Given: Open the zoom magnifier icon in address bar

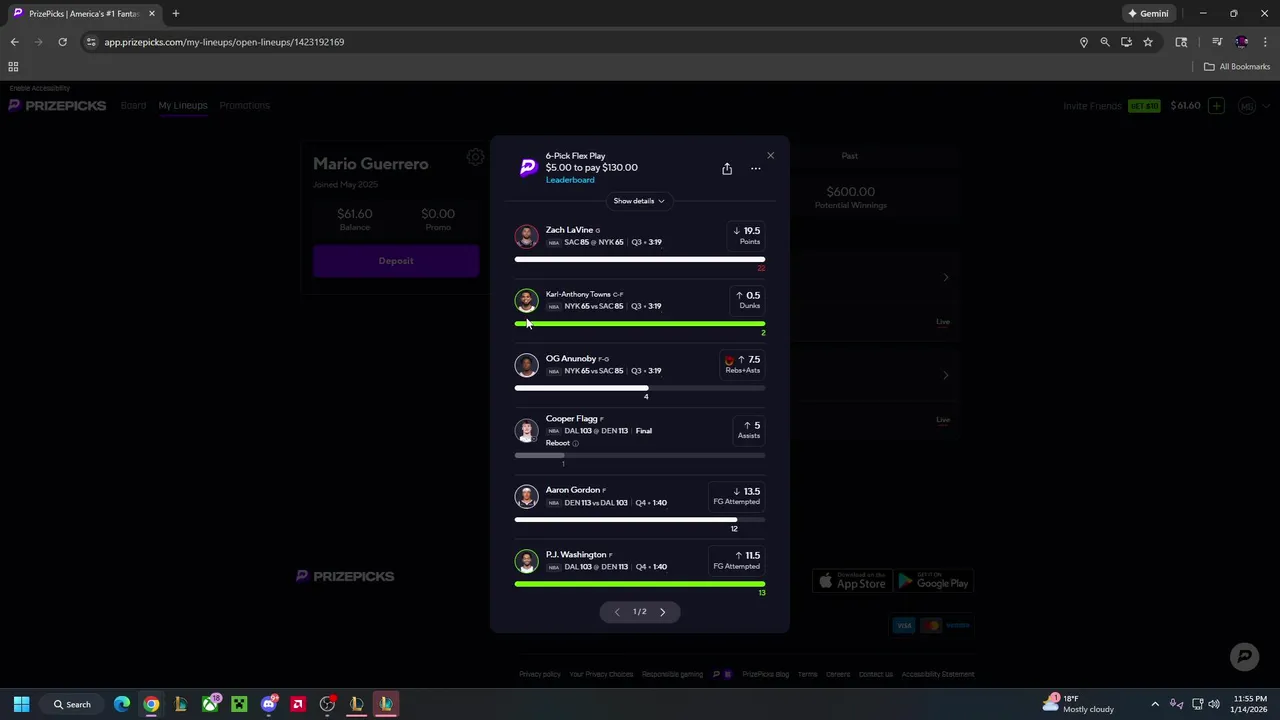Looking at the screenshot, I should point(1105,42).
